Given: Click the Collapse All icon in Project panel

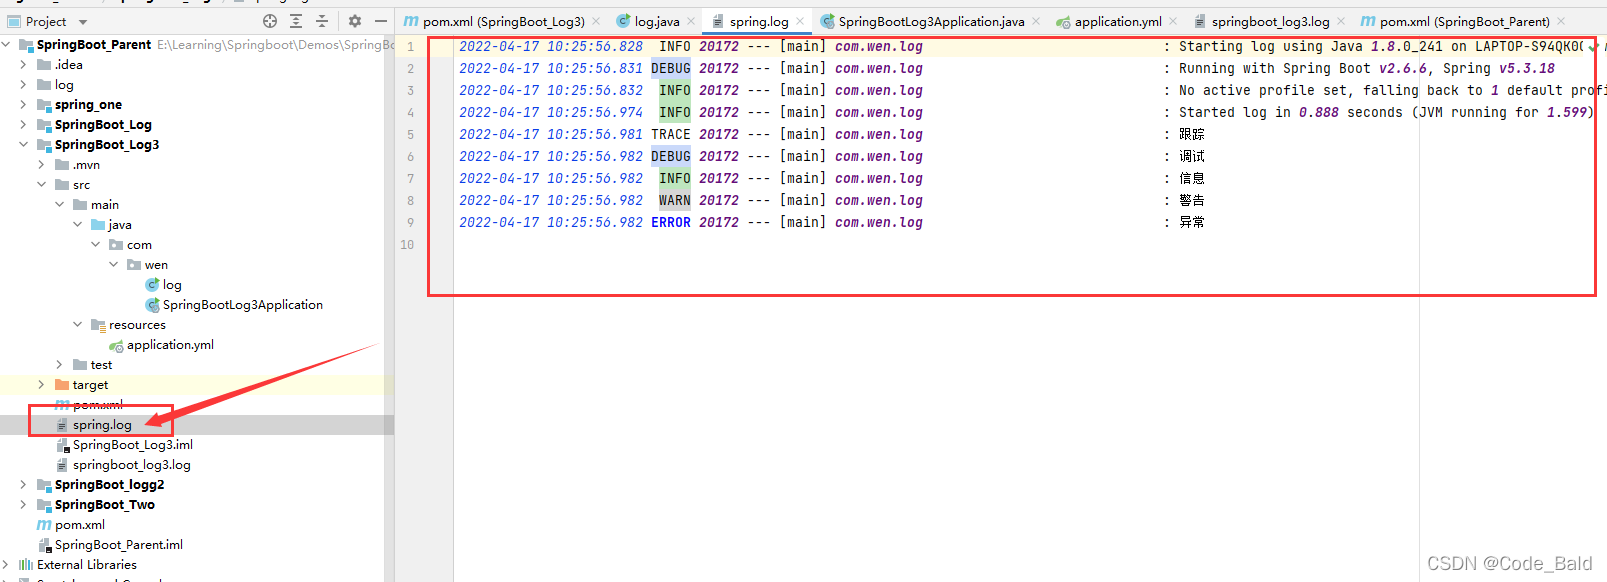Looking at the screenshot, I should (x=322, y=21).
